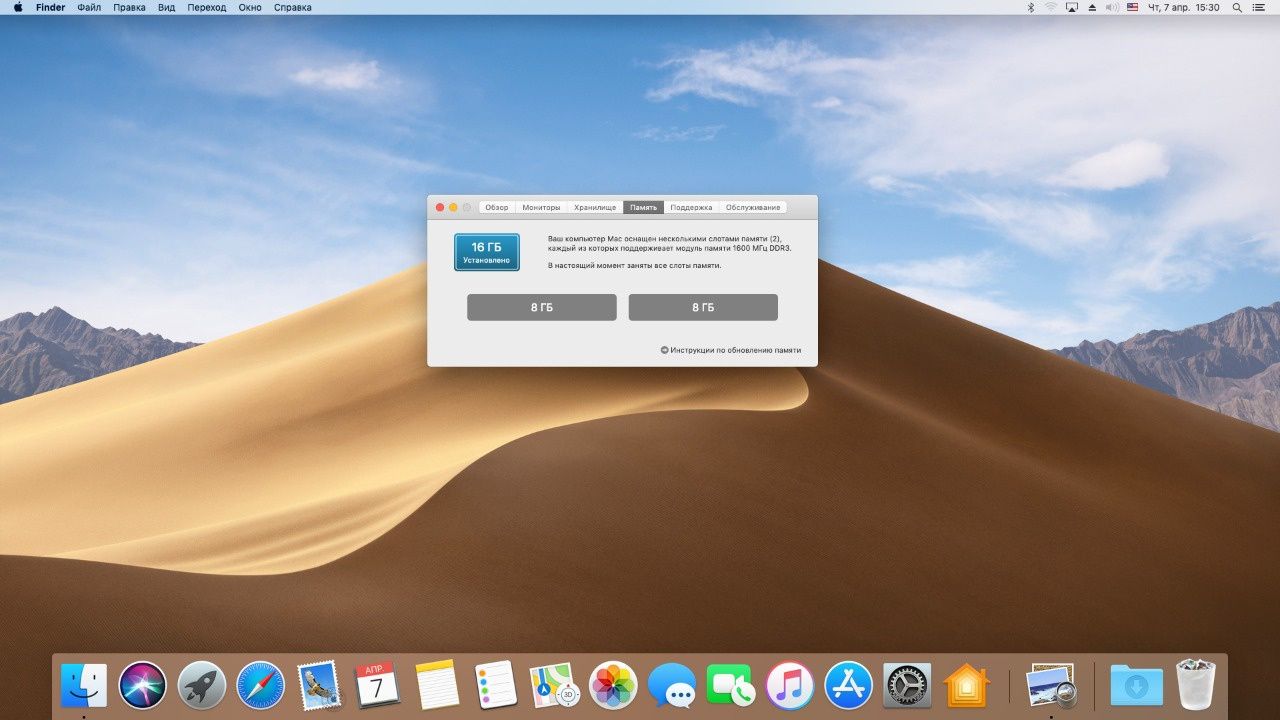Open Photos app in dock
Viewport: 1280px width, 720px height.
pyautogui.click(x=613, y=685)
